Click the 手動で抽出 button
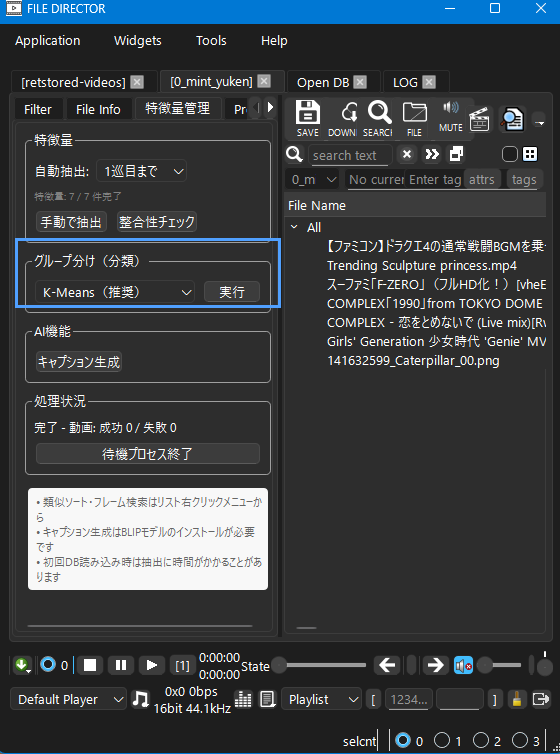560x754 pixels. pyautogui.click(x=71, y=222)
